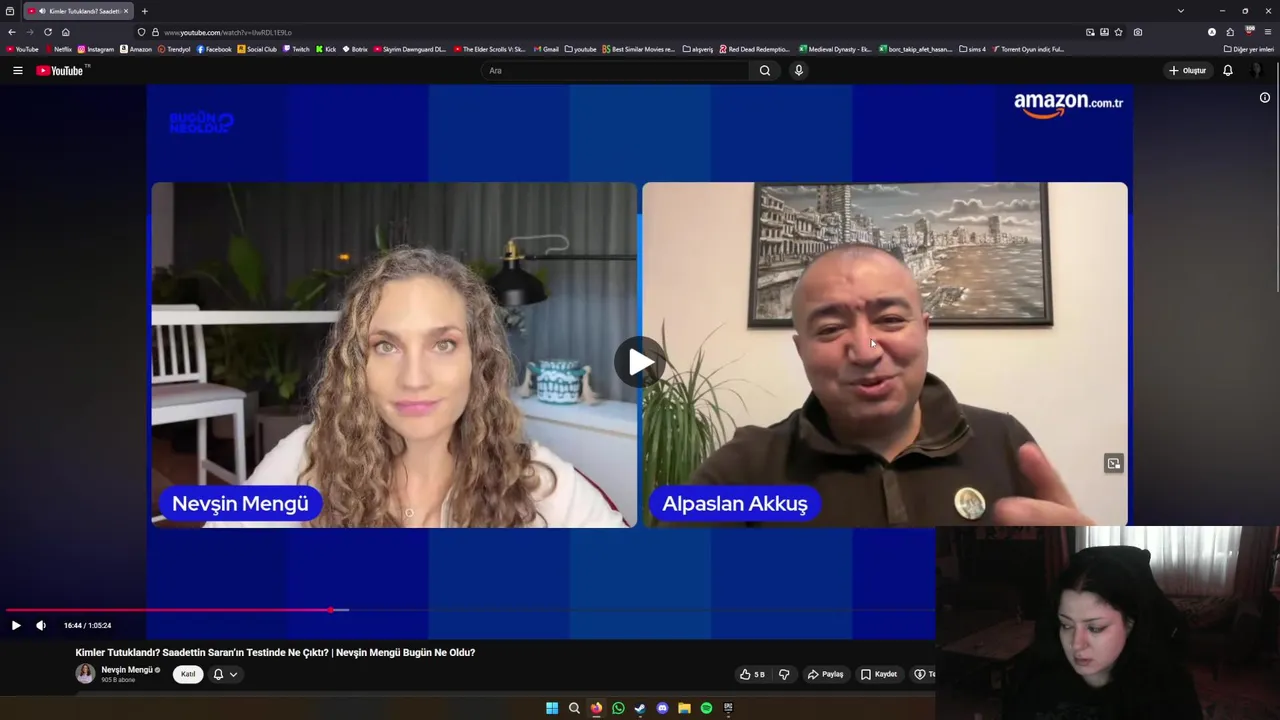Image resolution: width=1280 pixels, height=720 pixels.
Task: Click the youtube.com address bar URL
Action: pyautogui.click(x=227, y=33)
